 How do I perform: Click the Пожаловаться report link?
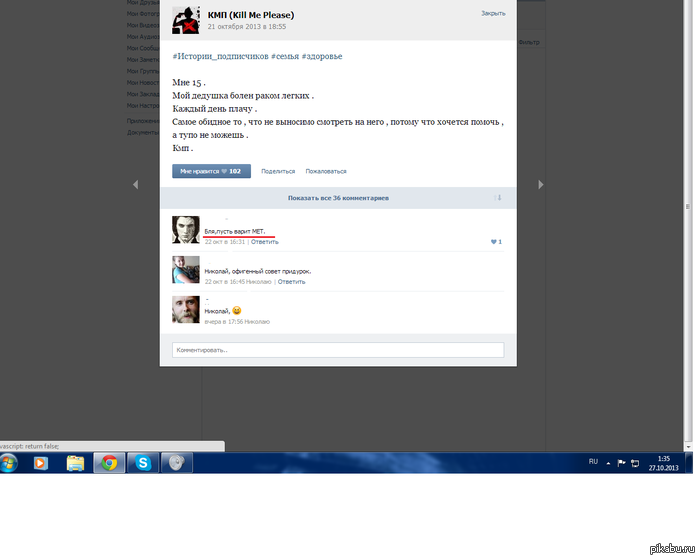tap(326, 171)
